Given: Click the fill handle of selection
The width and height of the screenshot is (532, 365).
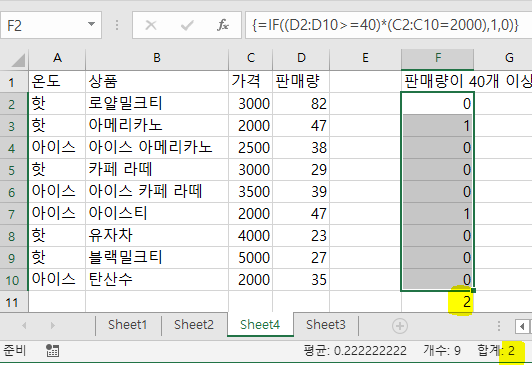Looking at the screenshot, I should point(474,290).
